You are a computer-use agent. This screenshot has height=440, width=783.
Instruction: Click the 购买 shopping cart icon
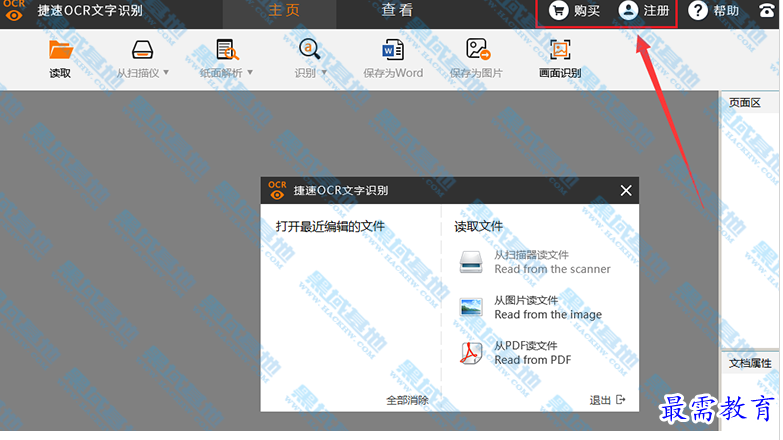tap(558, 10)
